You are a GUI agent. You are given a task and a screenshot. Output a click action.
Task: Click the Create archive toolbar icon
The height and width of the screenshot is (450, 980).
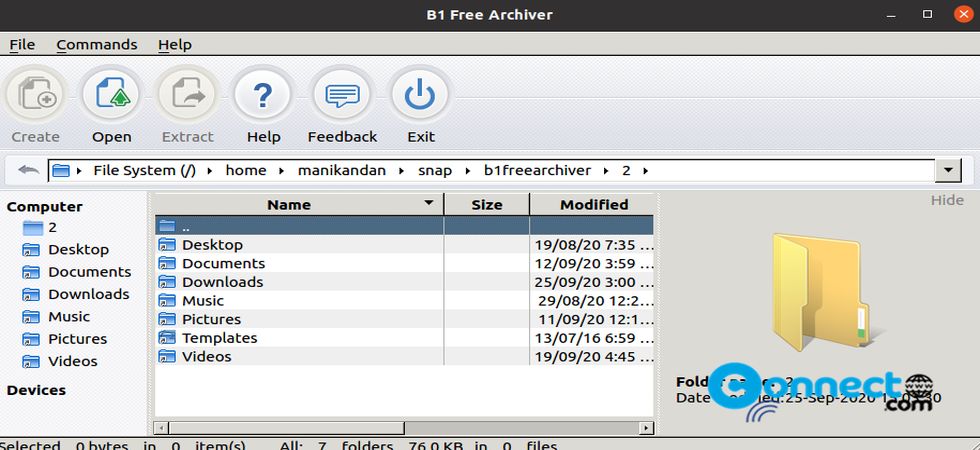36,96
